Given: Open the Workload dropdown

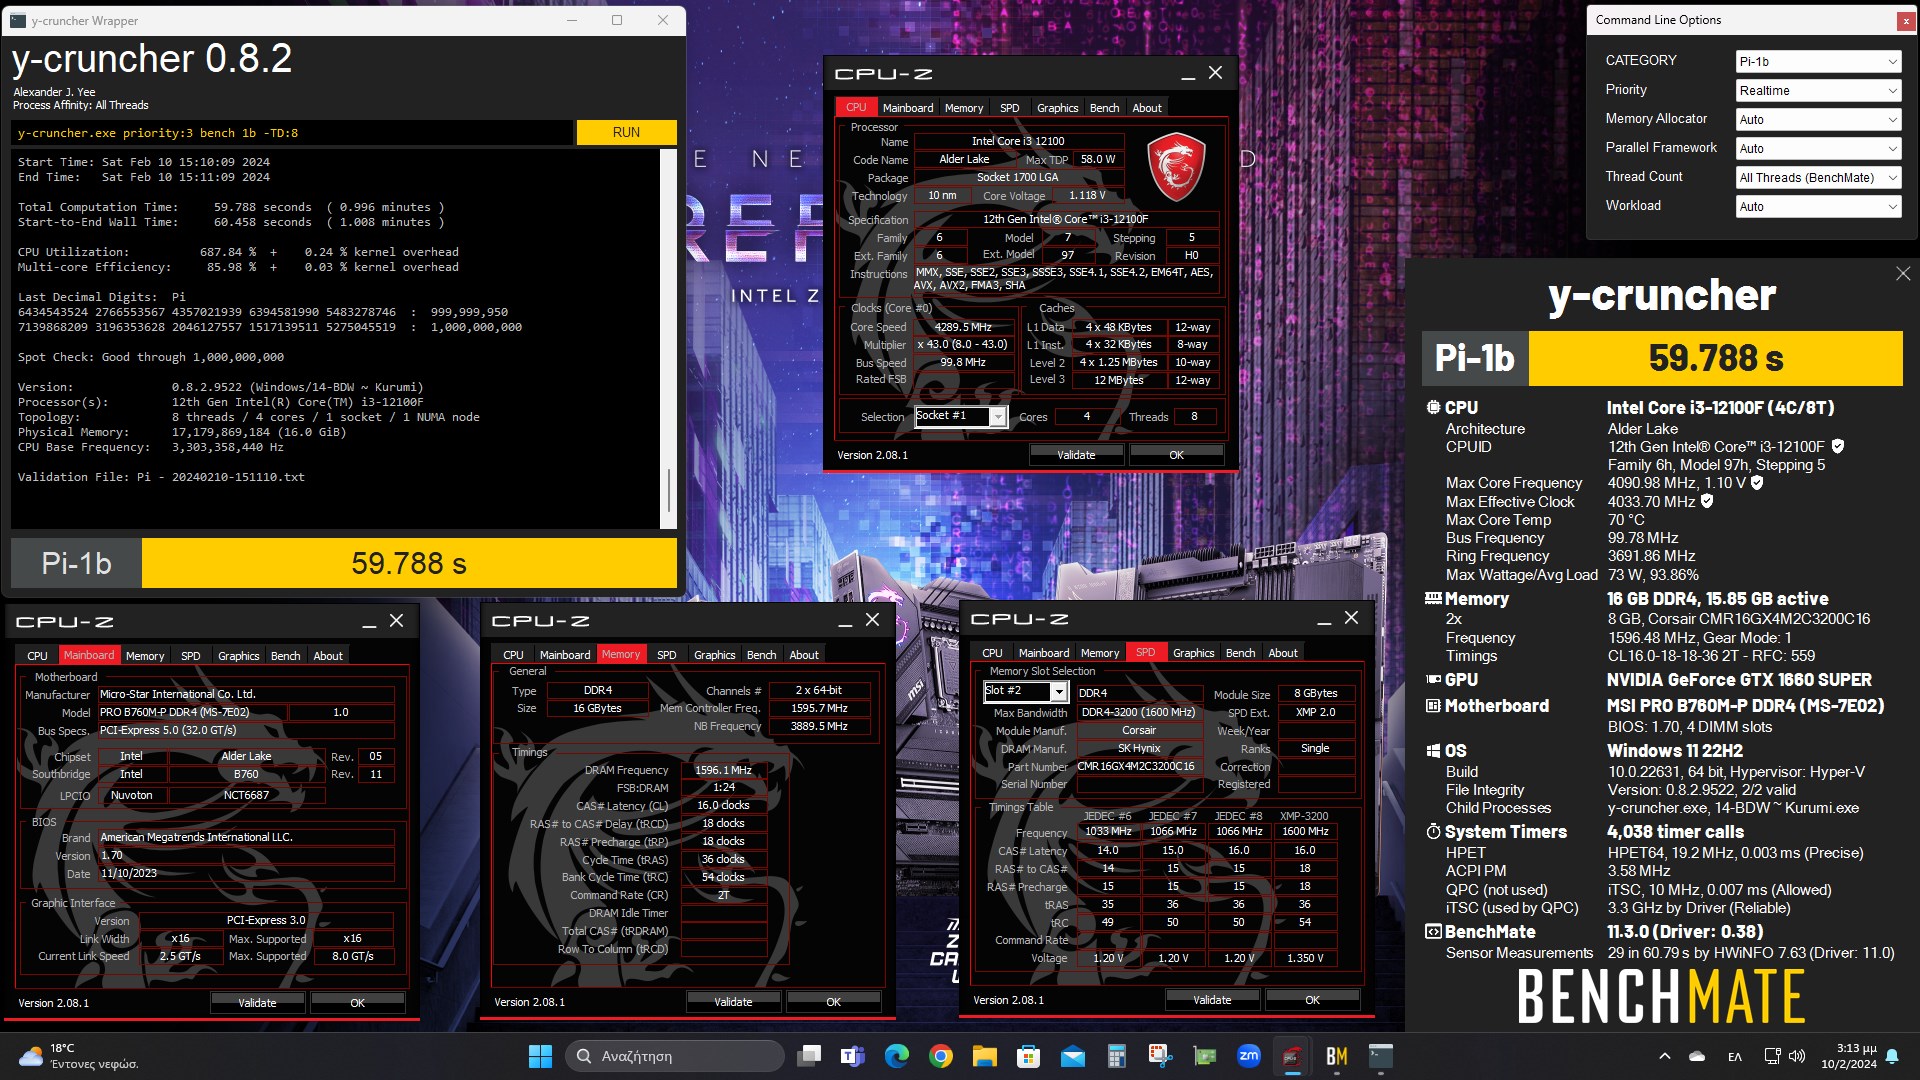Looking at the screenshot, I should click(x=1818, y=206).
